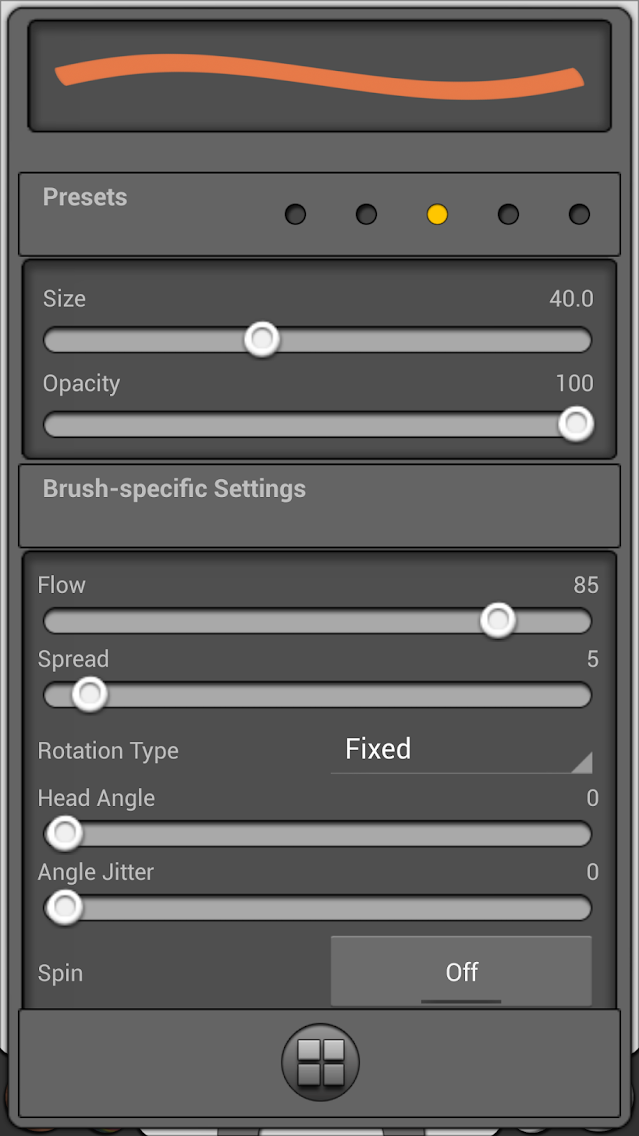Image resolution: width=639 pixels, height=1136 pixels.
Task: Open the Rotation Type dropdown
Action: tap(460, 750)
